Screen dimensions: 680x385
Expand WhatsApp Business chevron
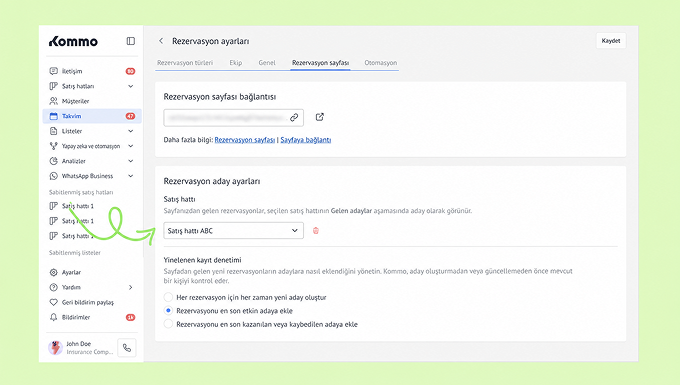click(x=131, y=176)
